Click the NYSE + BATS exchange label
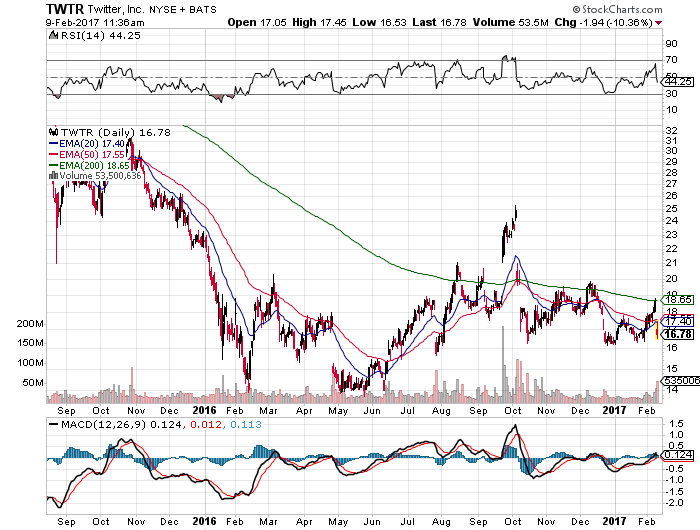The height and width of the screenshot is (530, 700). click(x=183, y=9)
